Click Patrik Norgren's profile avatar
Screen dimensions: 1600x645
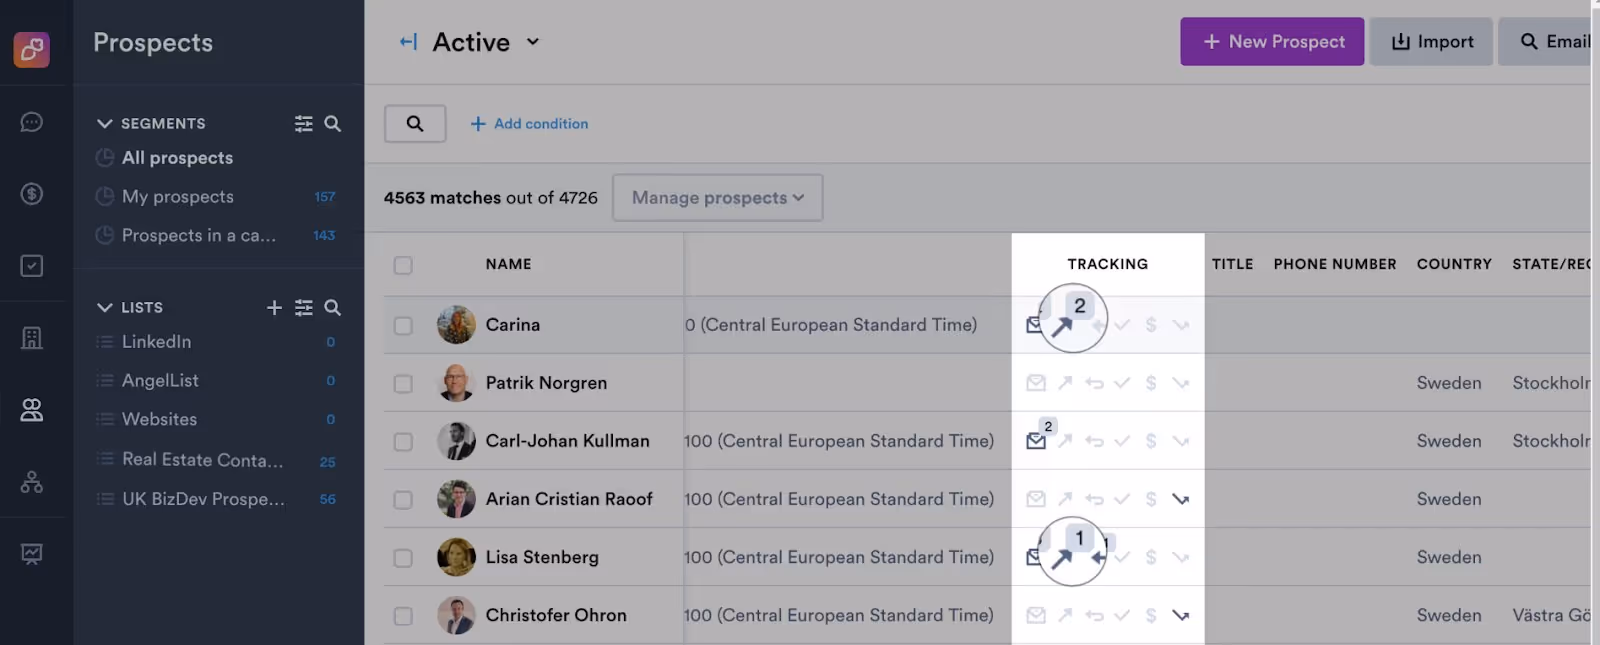pos(456,383)
